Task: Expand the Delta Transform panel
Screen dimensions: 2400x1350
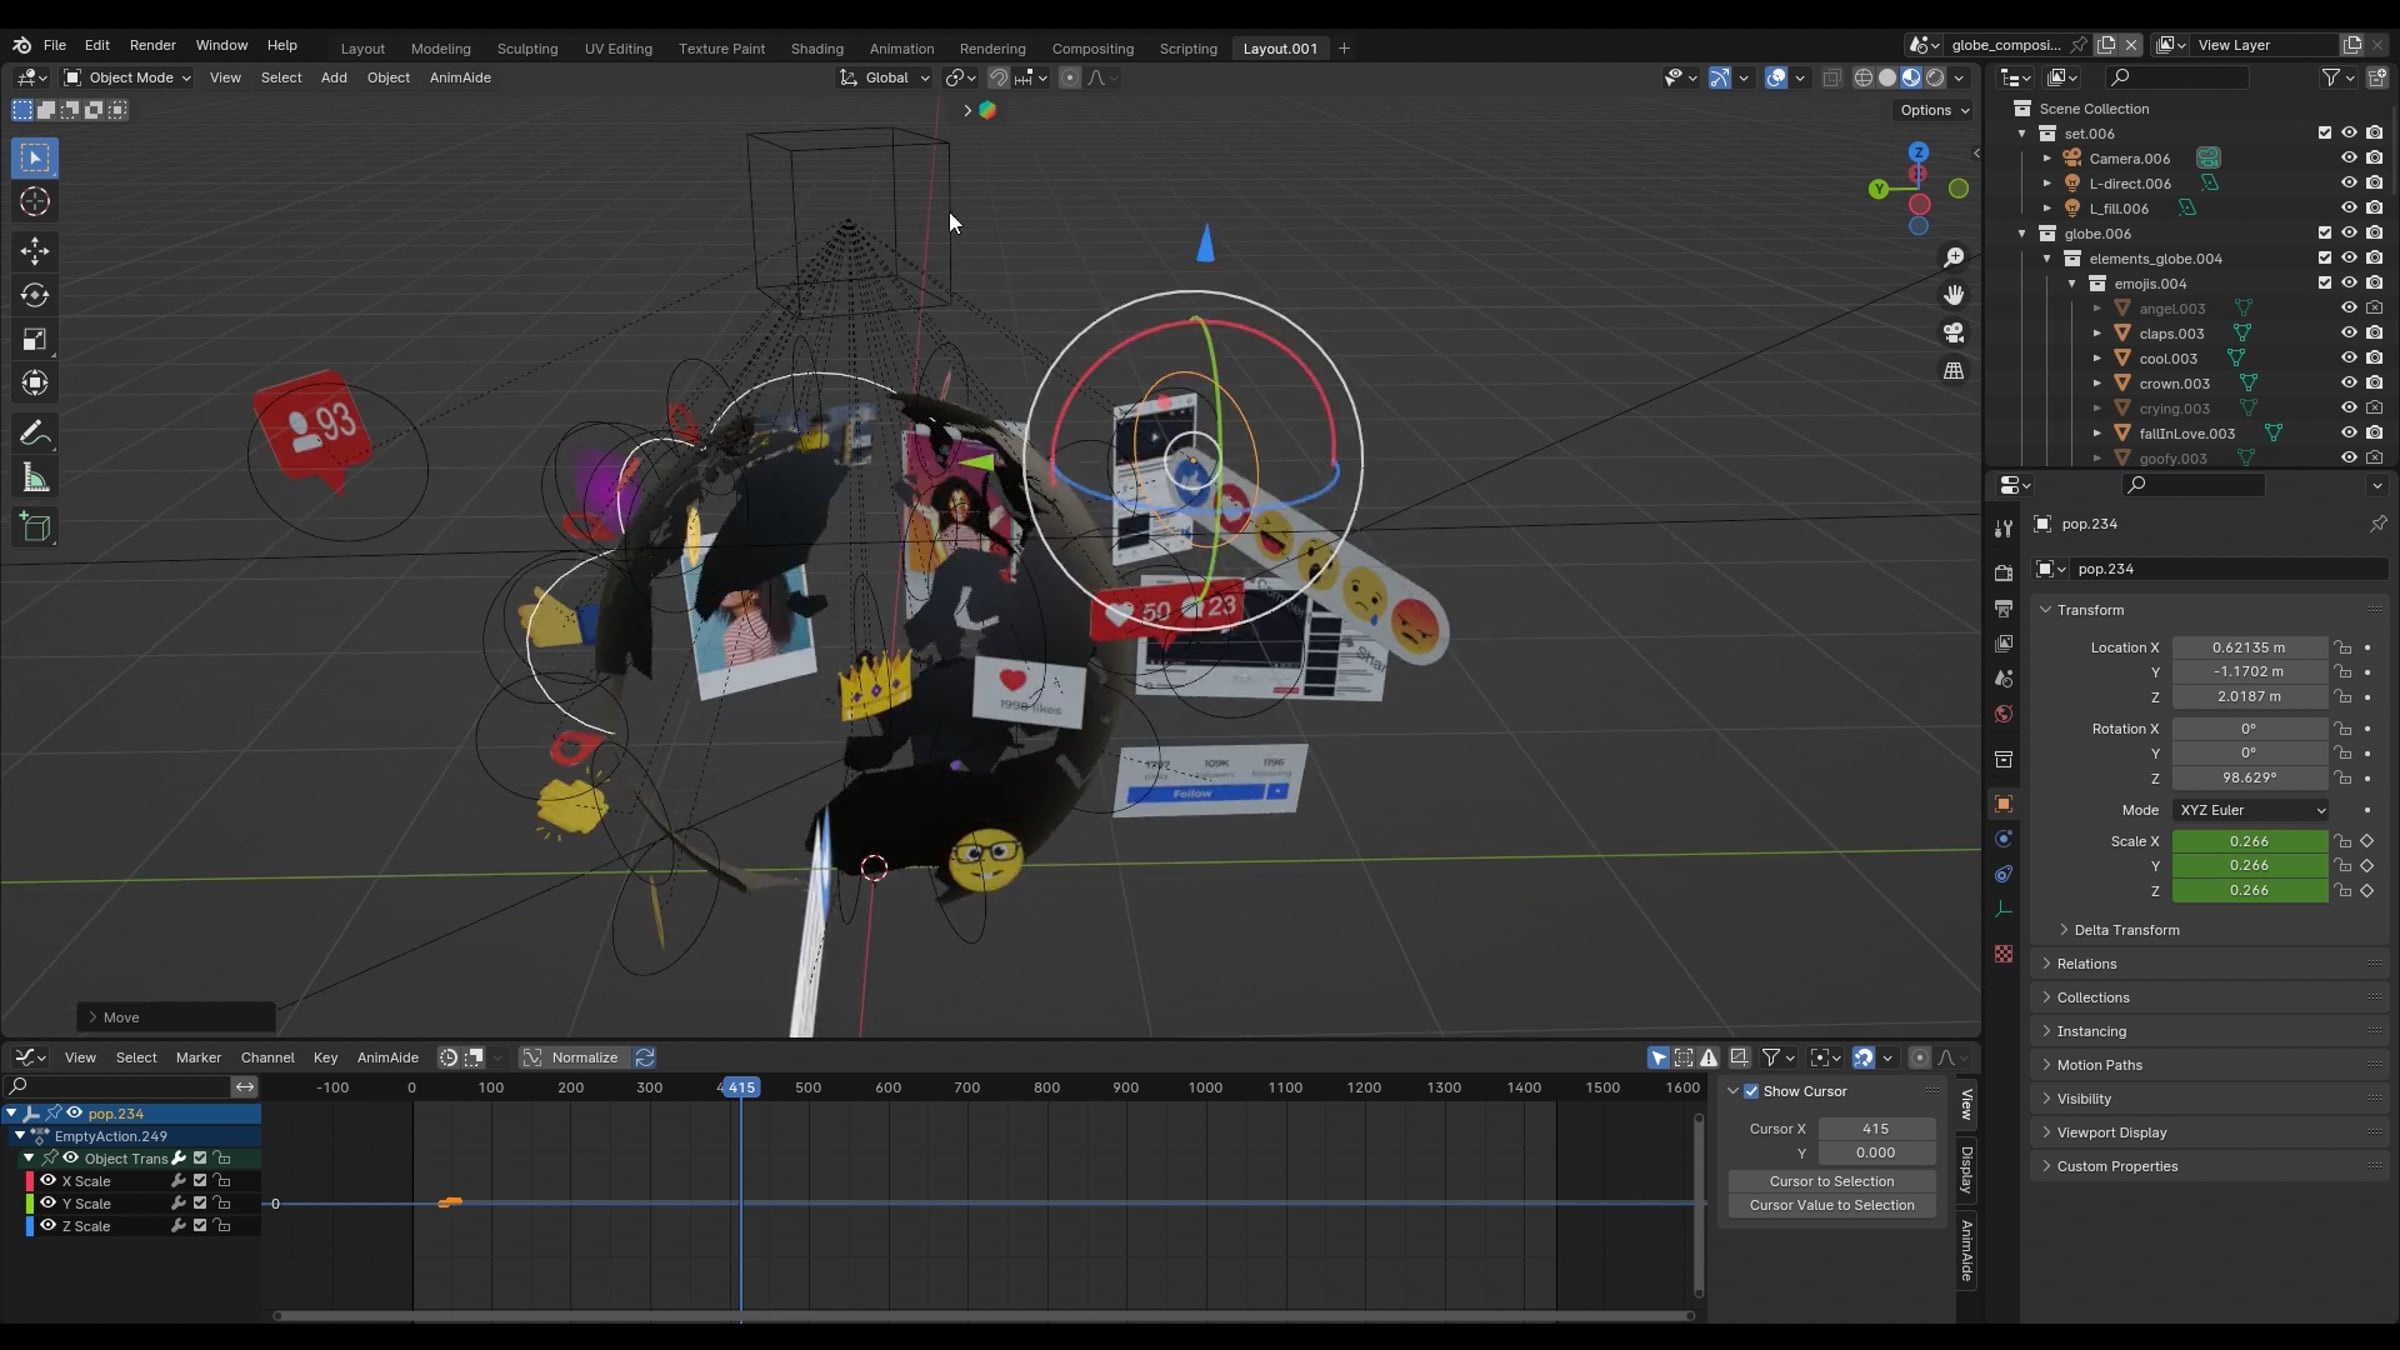Action: (x=2126, y=930)
